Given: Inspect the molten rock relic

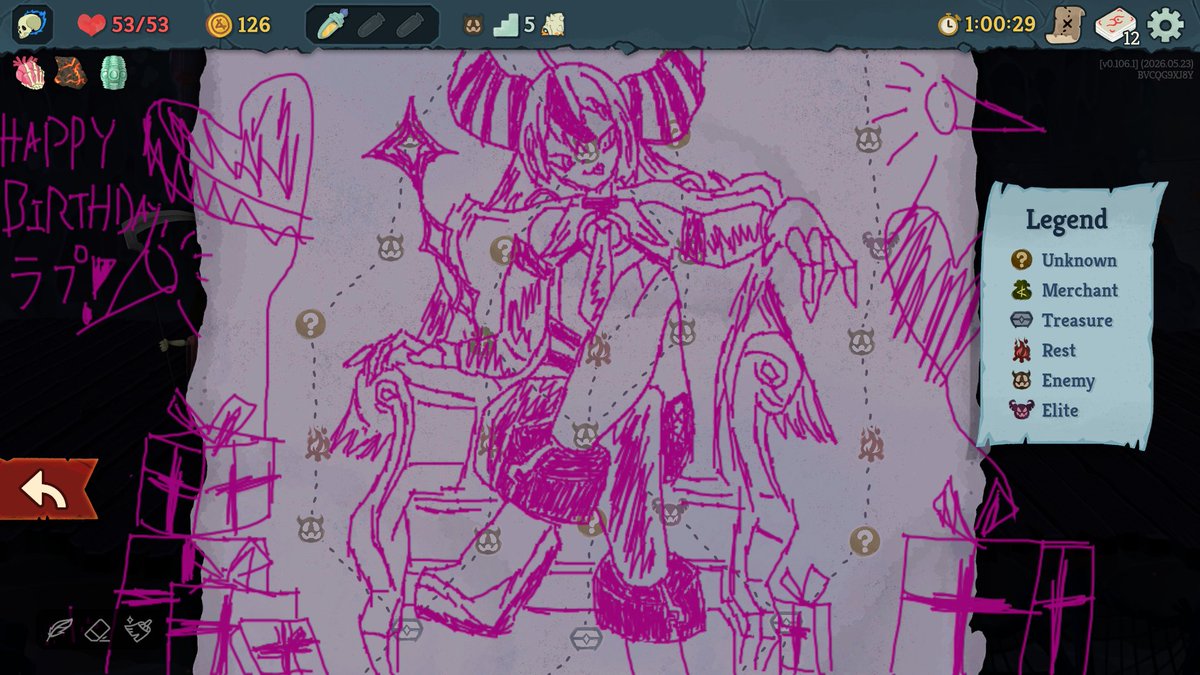Looking at the screenshot, I should click(x=69, y=72).
